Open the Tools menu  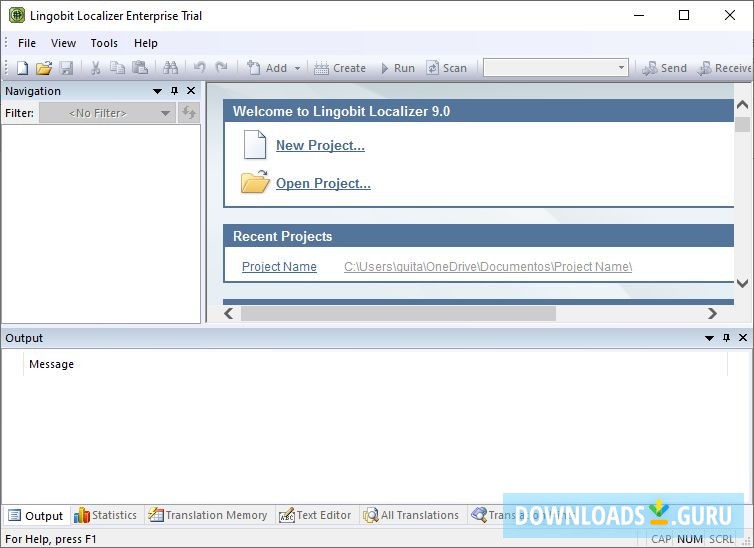click(104, 43)
